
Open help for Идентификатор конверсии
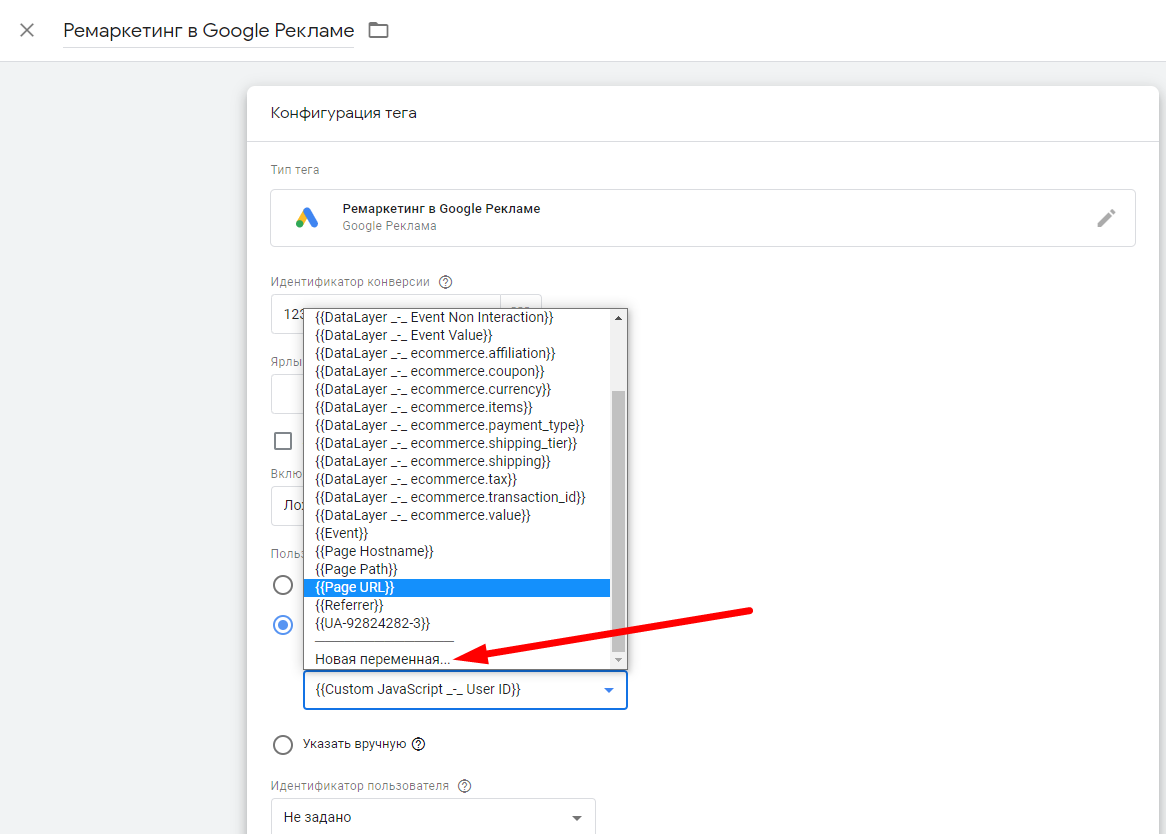pos(446,282)
